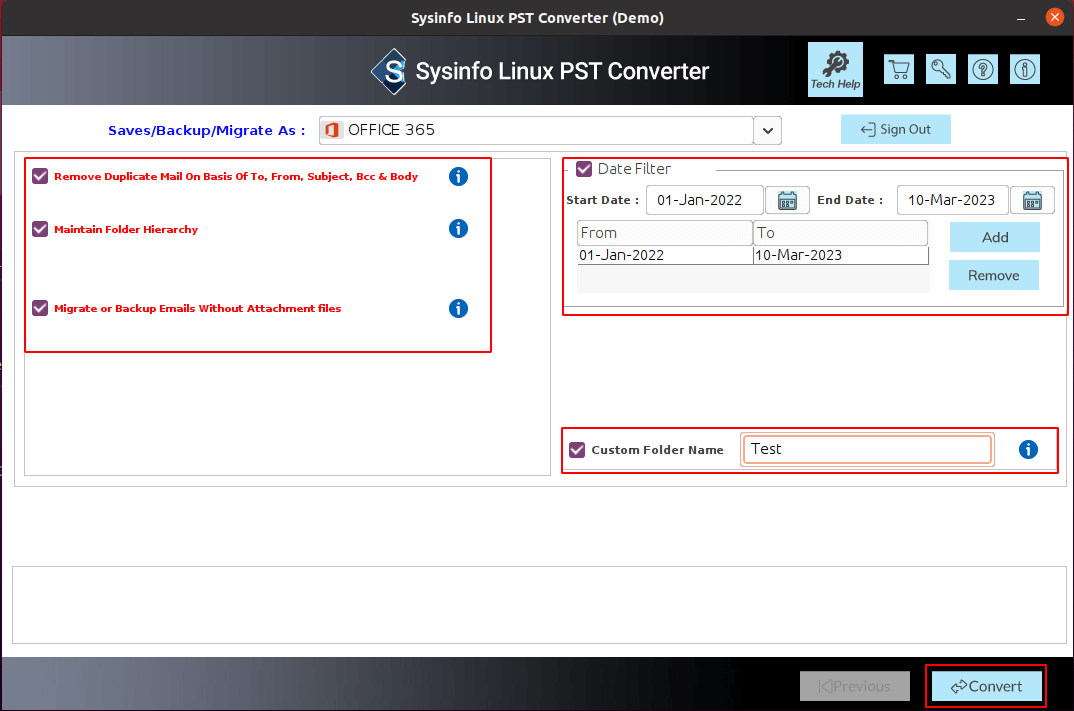
Task: Uncheck Remove Duplicate Mail checkbox
Action: point(40,176)
